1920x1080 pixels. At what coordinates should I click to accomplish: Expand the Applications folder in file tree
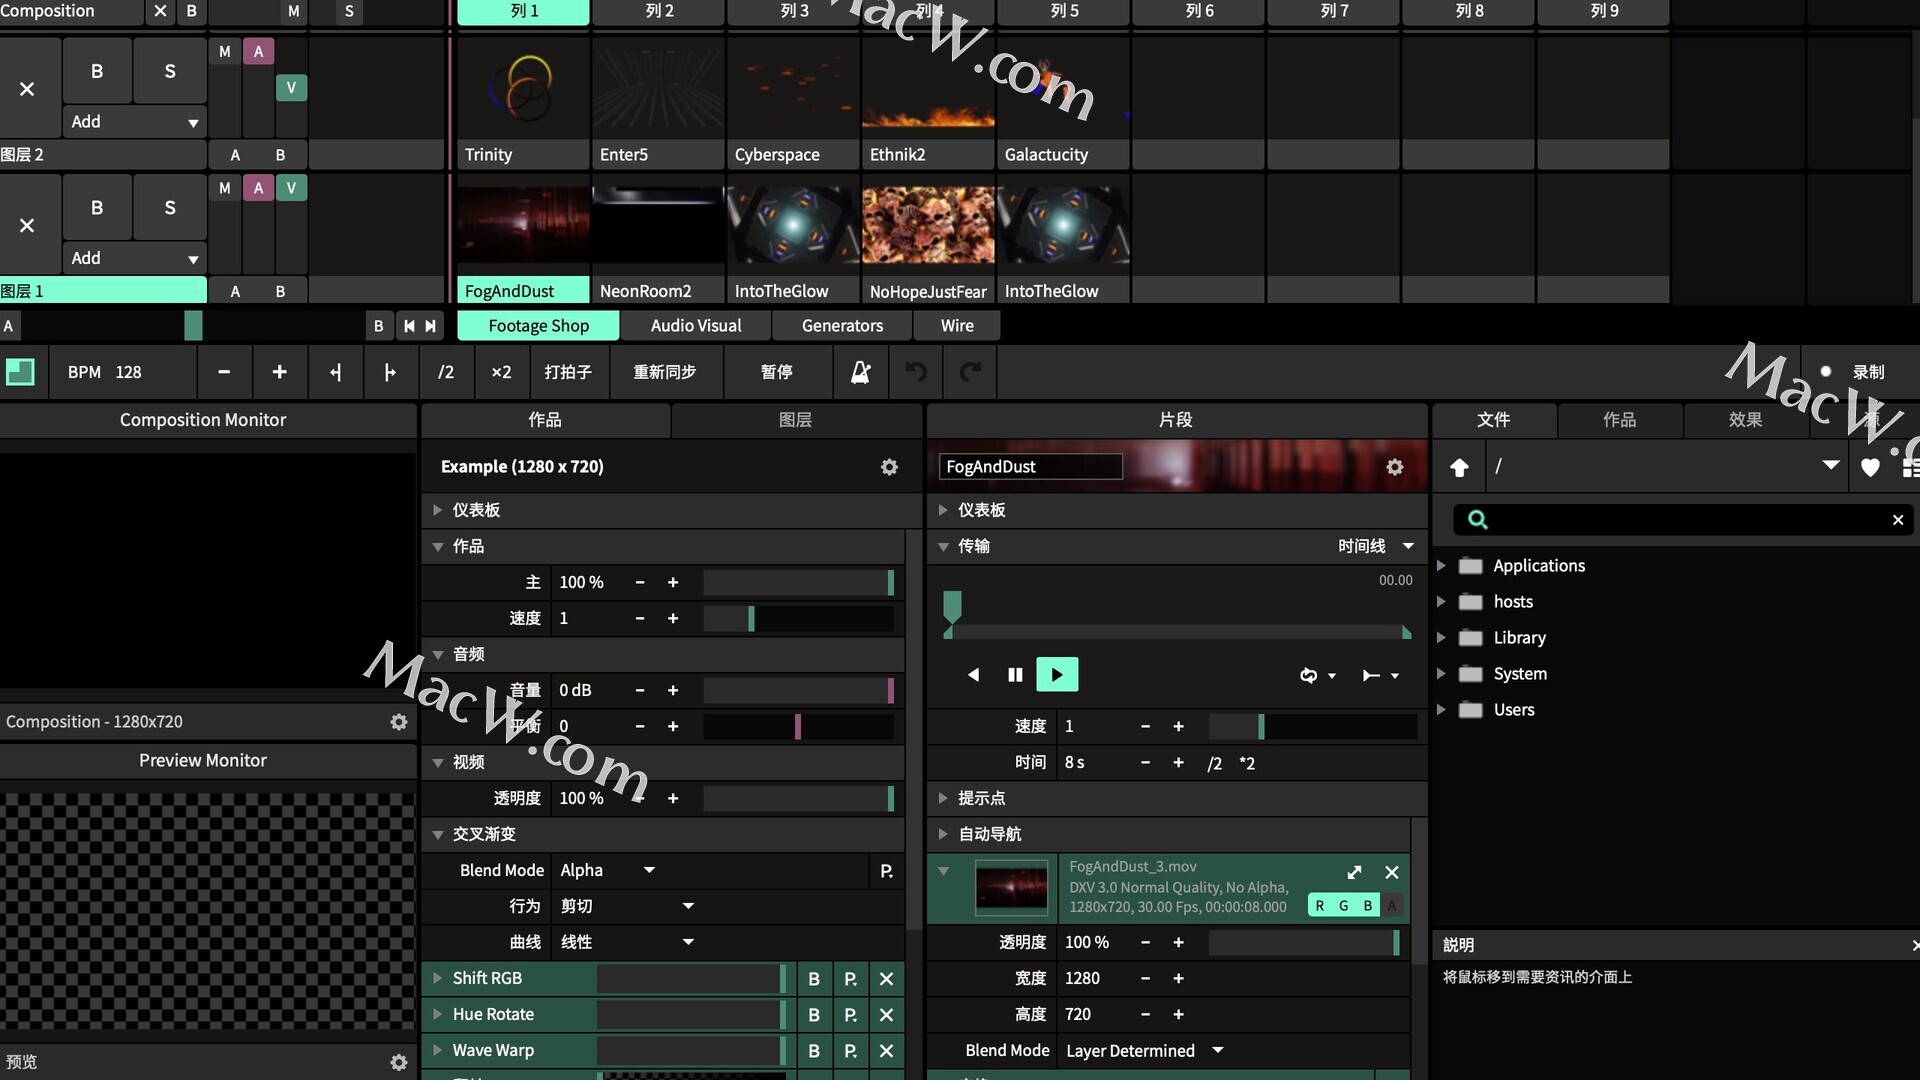tap(1441, 566)
